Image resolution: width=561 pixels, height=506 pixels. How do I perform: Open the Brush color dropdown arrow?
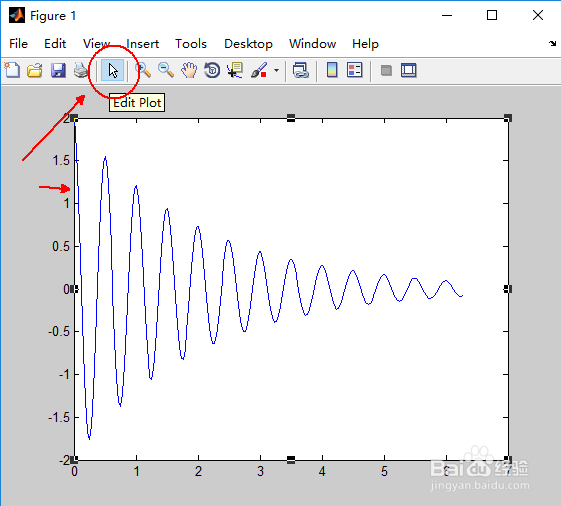point(276,70)
